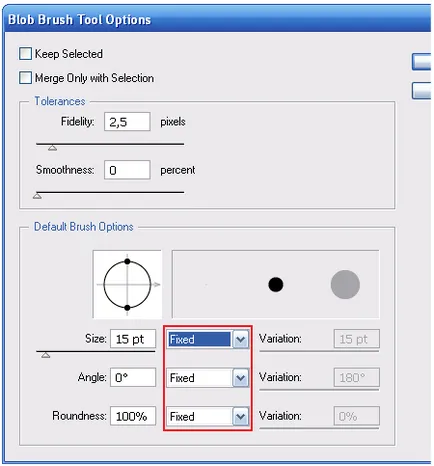Open the Angle Fixed dropdown
Viewport: 434px width, 466px height.
[x=208, y=378]
